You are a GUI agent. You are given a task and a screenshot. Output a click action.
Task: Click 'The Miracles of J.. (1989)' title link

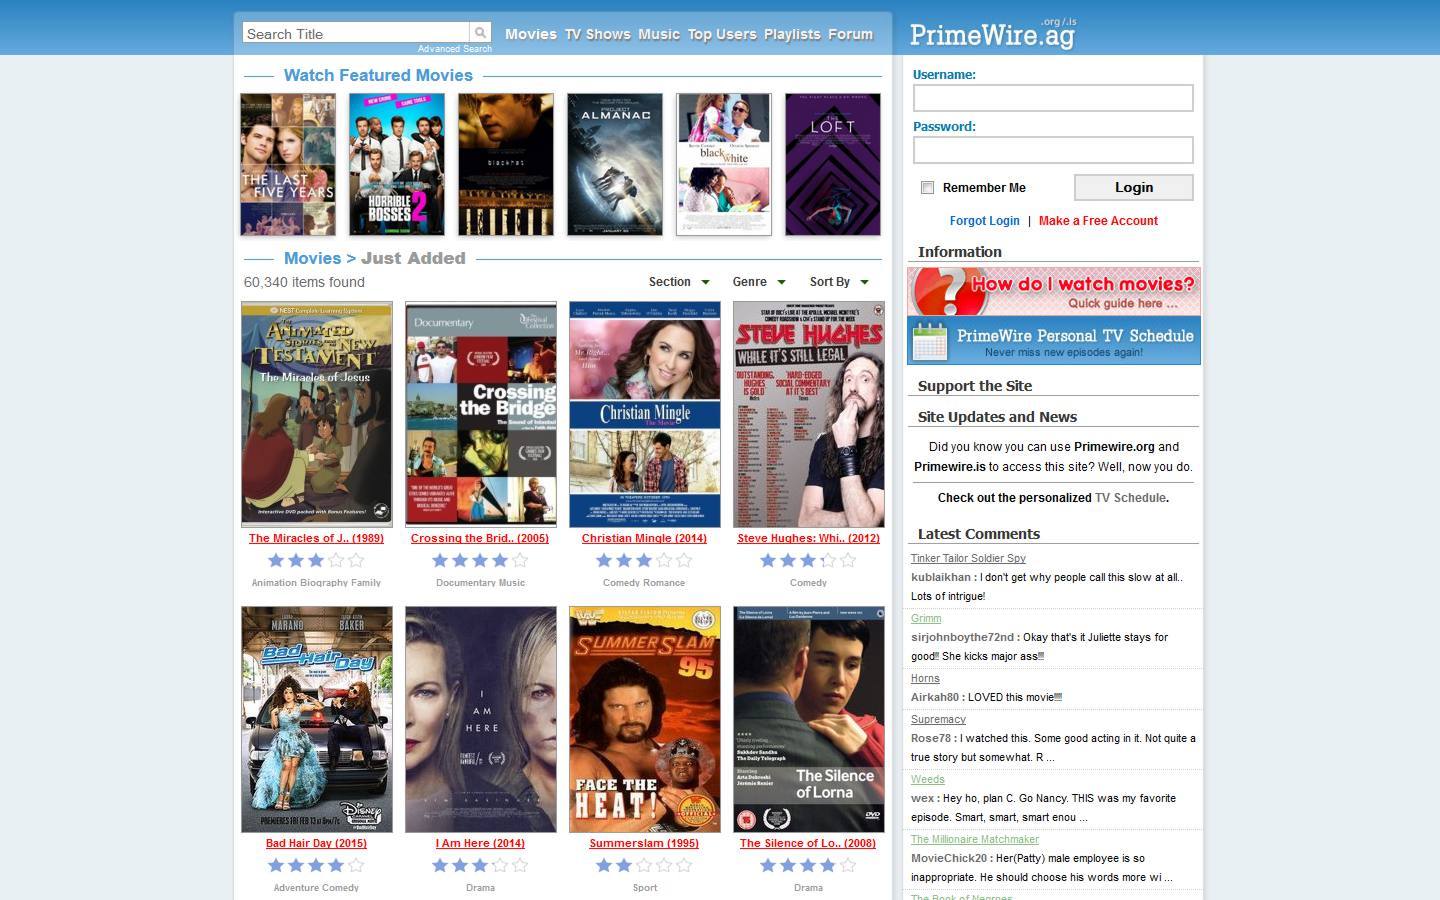pyautogui.click(x=316, y=538)
